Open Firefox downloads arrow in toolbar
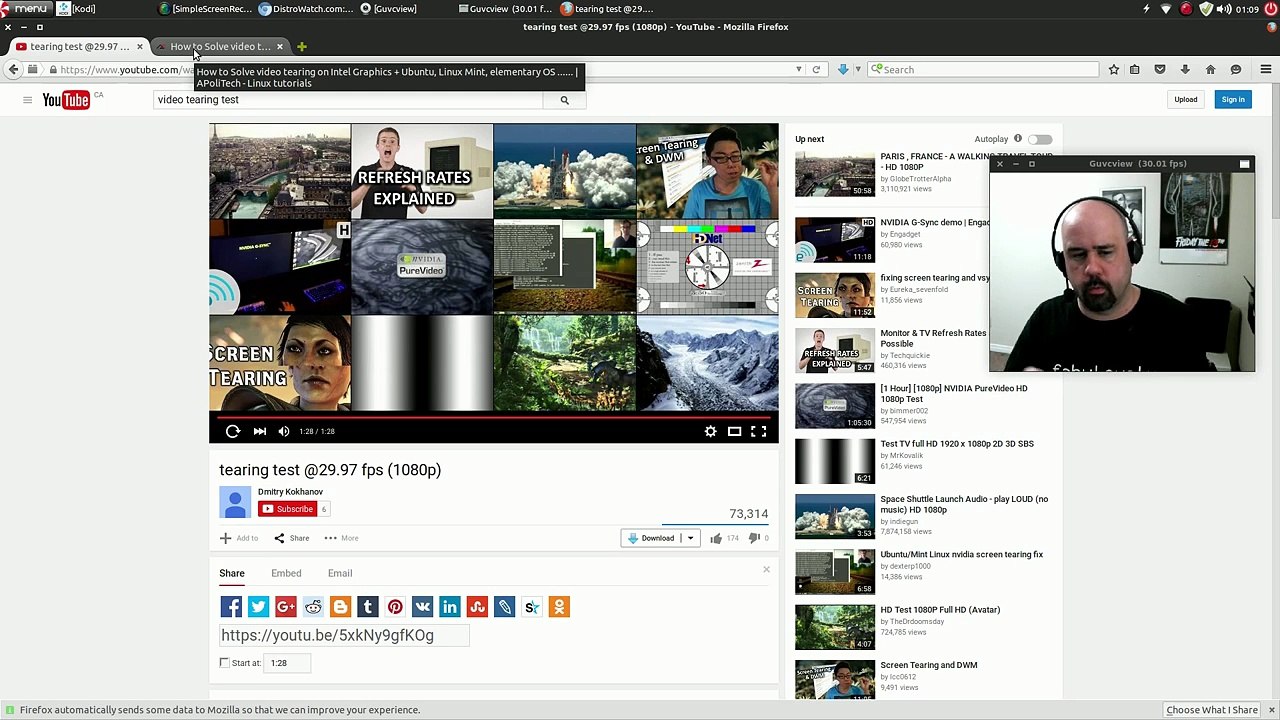The height and width of the screenshot is (720, 1280). tap(1185, 69)
